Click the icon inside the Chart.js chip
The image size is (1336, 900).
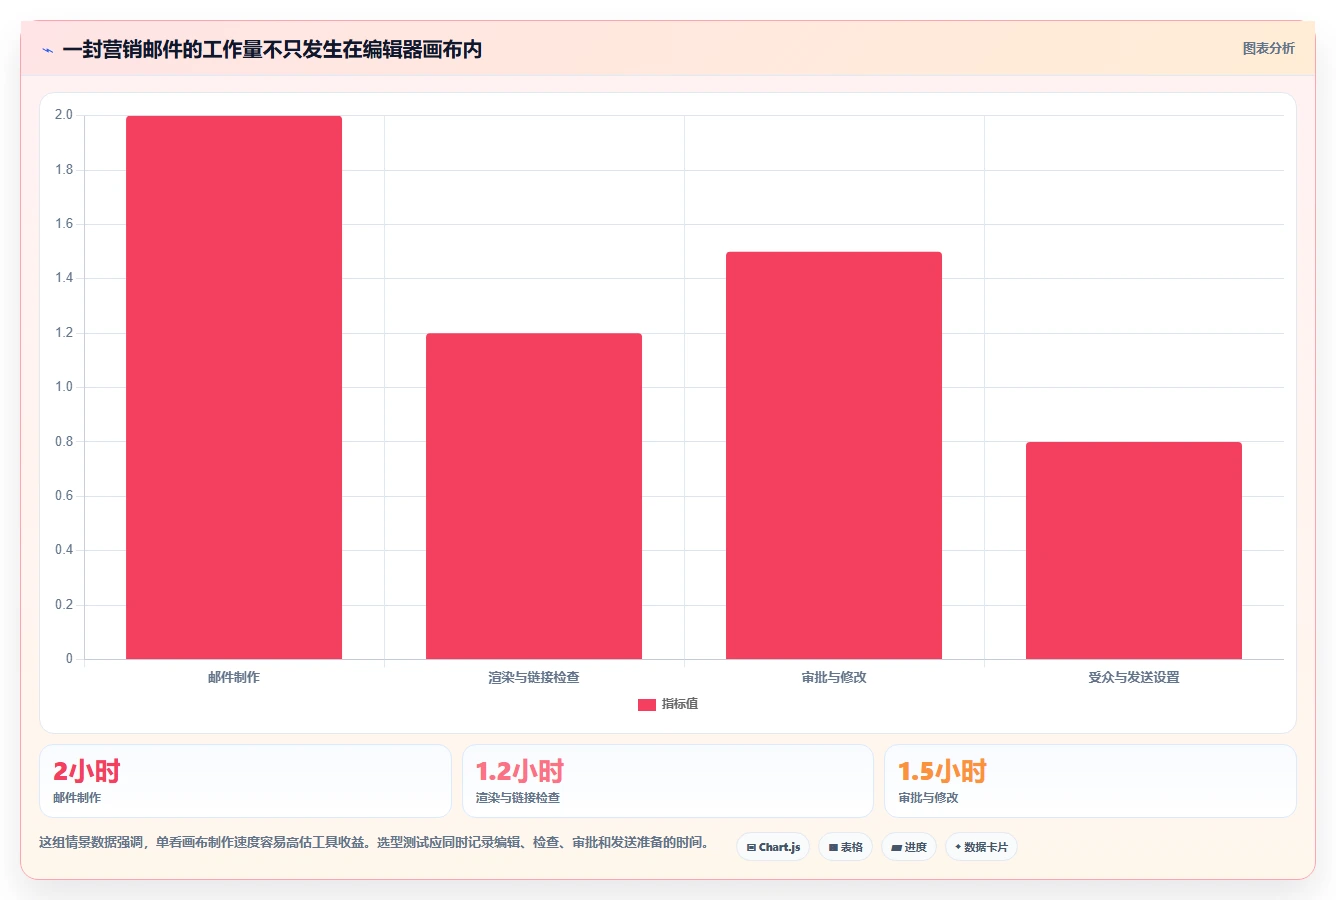point(751,847)
